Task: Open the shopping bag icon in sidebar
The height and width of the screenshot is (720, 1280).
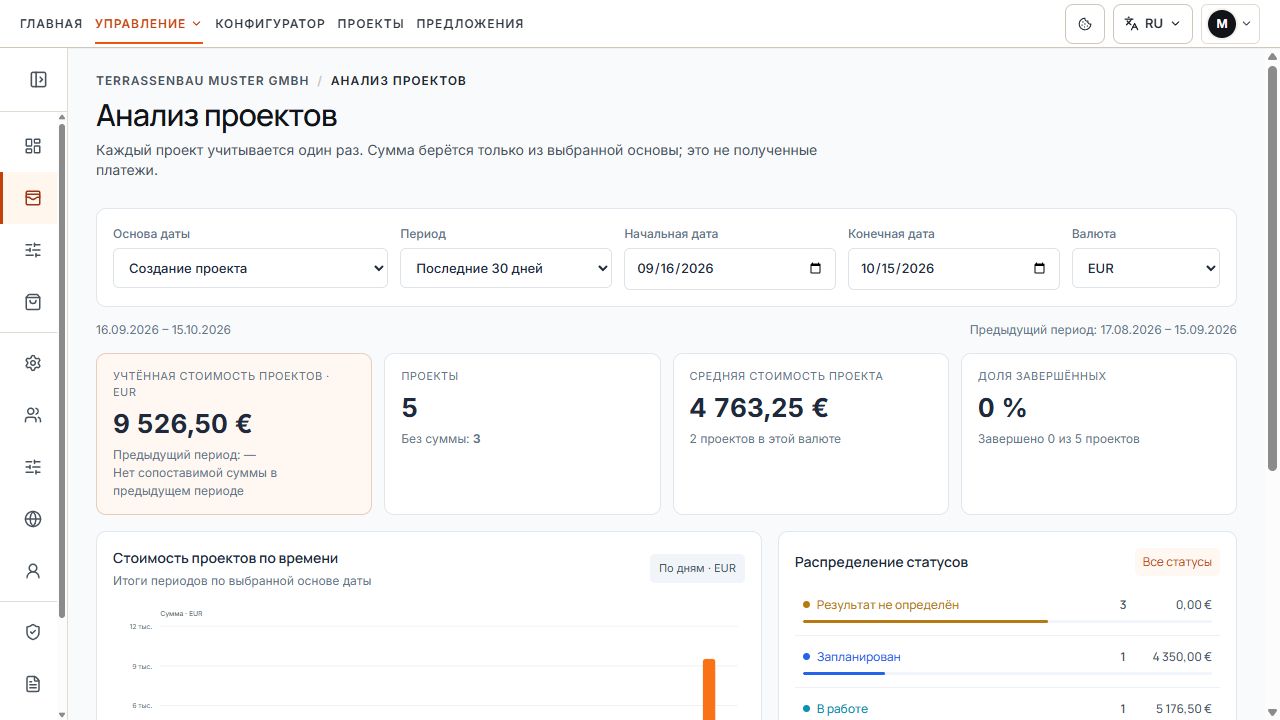Action: point(33,302)
